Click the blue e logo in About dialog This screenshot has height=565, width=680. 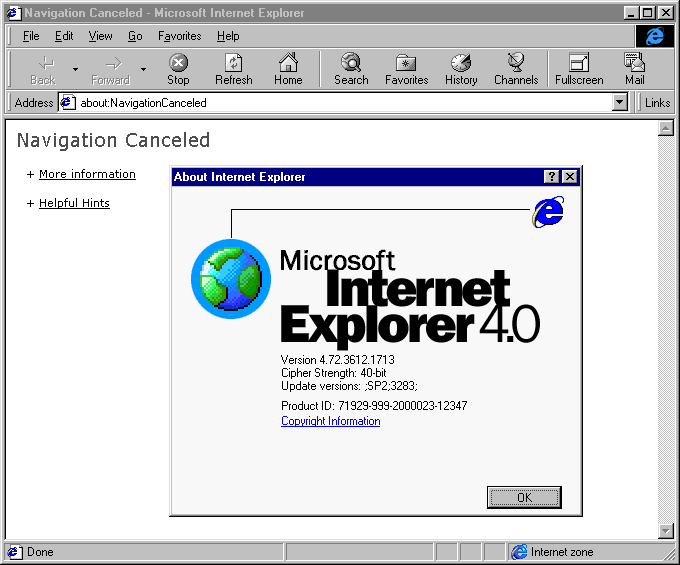[548, 212]
